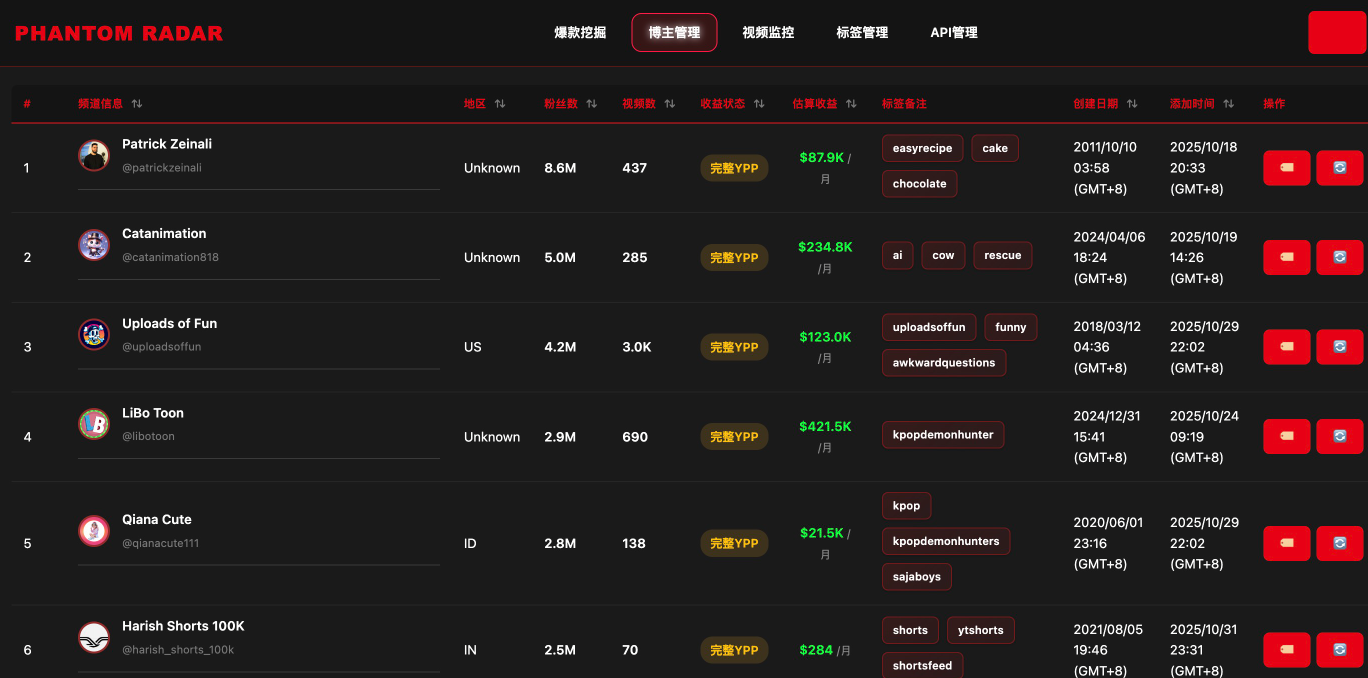Click the tag edit icon for Uploads of Fun

click(1286, 347)
